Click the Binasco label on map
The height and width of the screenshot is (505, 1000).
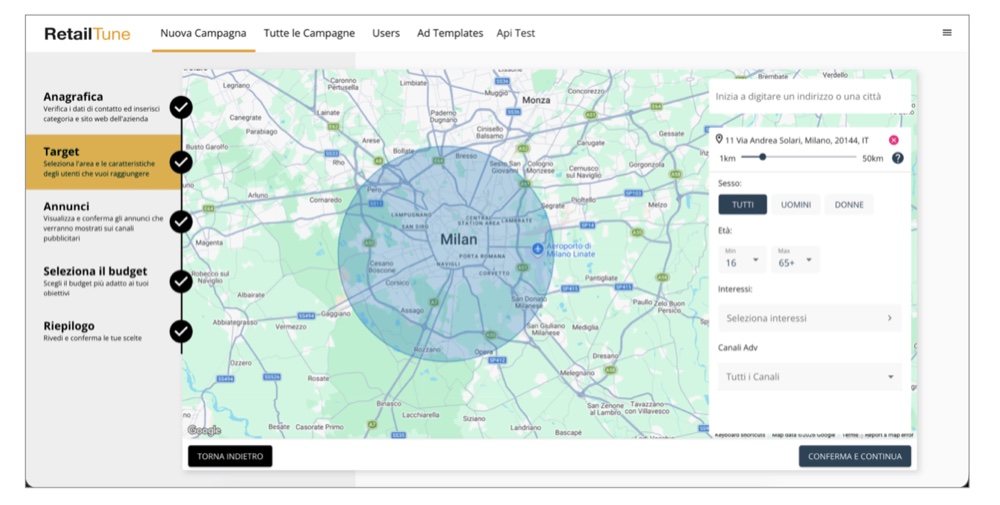[x=388, y=404]
